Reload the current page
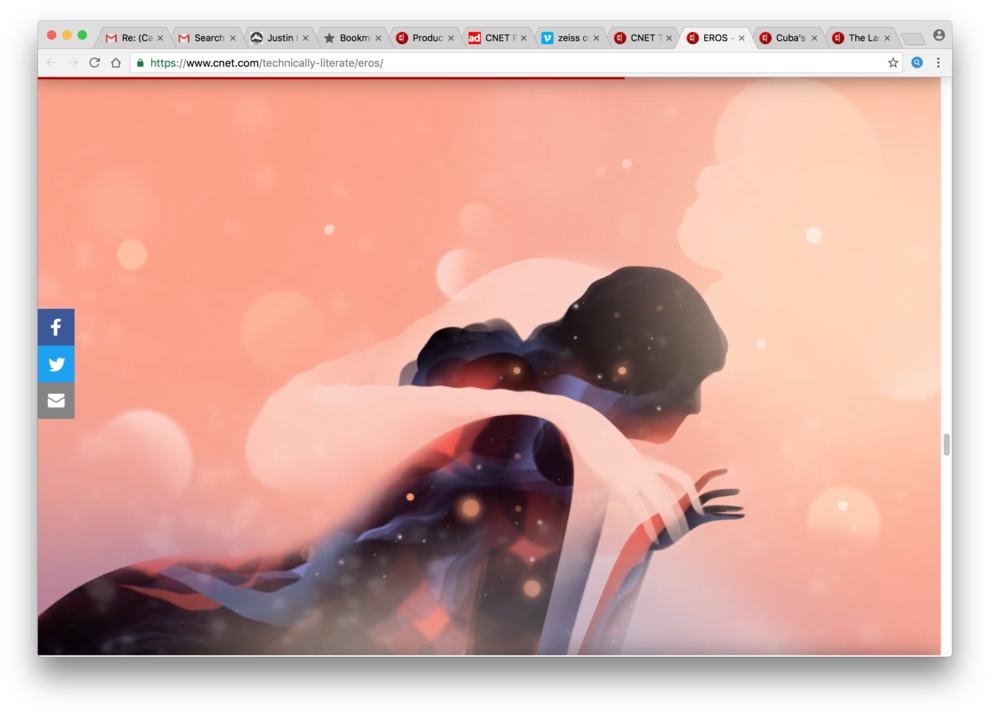The height and width of the screenshot is (713, 989). 93,62
